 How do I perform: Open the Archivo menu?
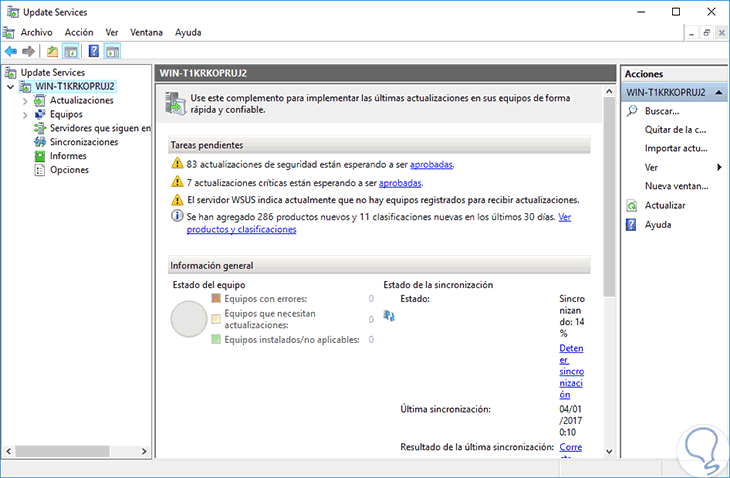tap(36, 32)
